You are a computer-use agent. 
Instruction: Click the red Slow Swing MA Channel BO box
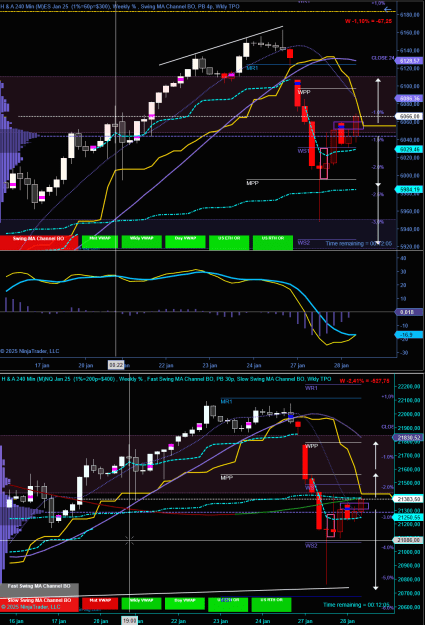39,603
